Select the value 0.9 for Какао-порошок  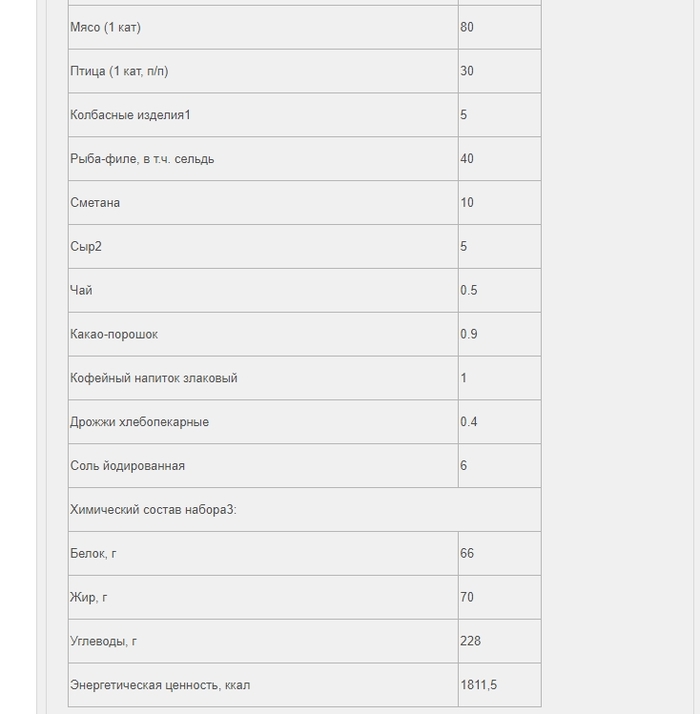point(469,334)
